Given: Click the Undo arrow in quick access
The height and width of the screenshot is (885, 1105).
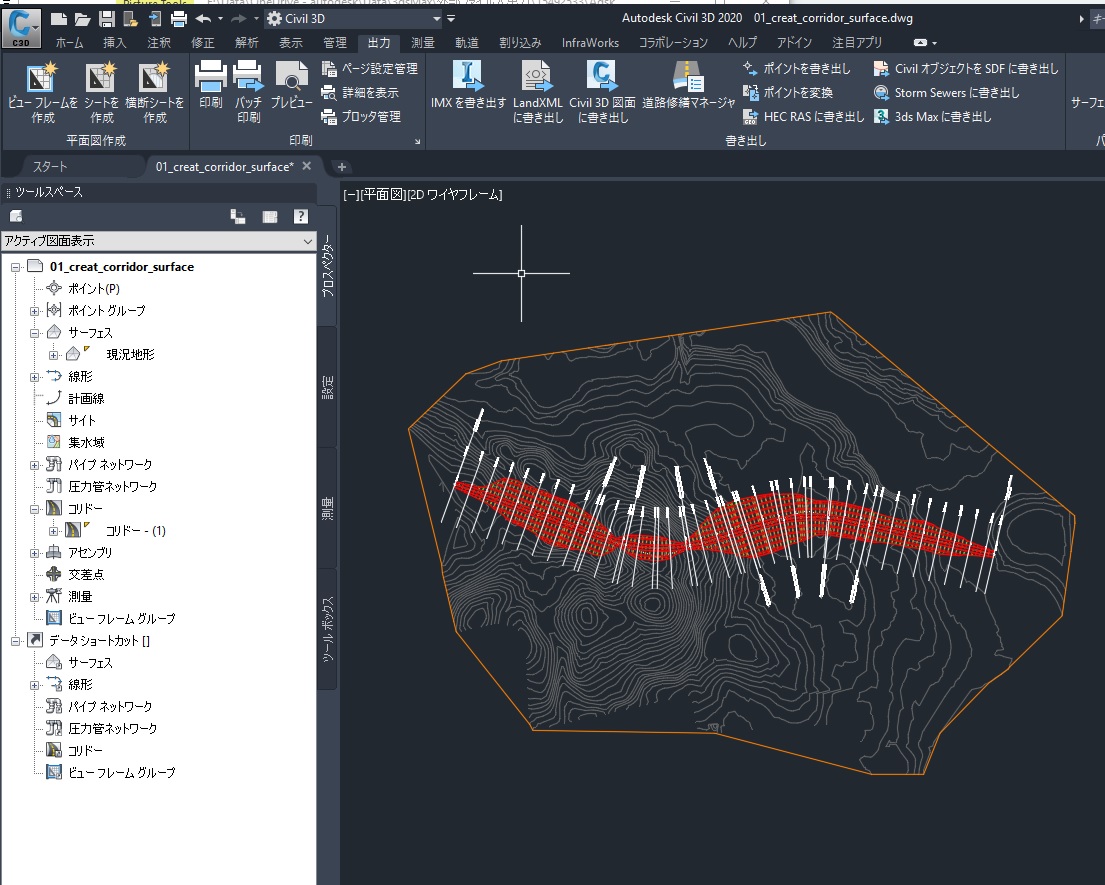Looking at the screenshot, I should coord(203,19).
